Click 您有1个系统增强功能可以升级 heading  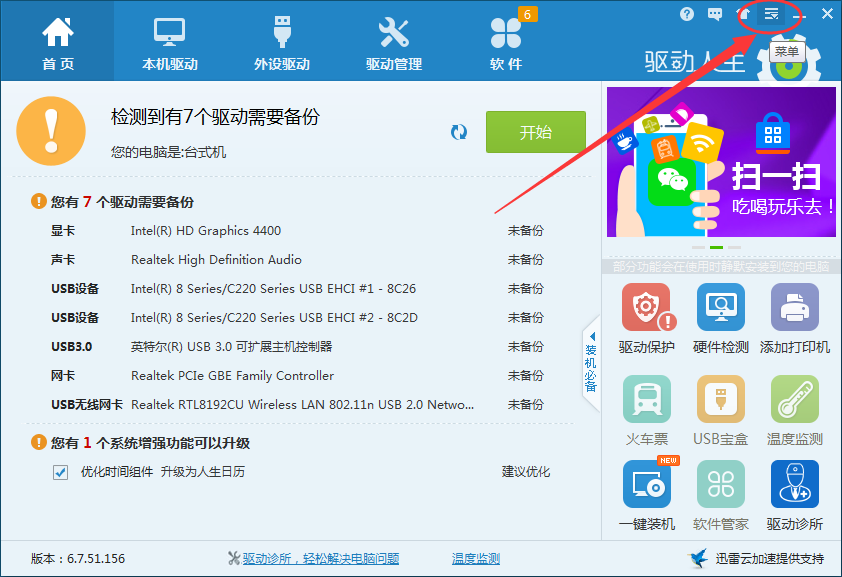point(150,443)
